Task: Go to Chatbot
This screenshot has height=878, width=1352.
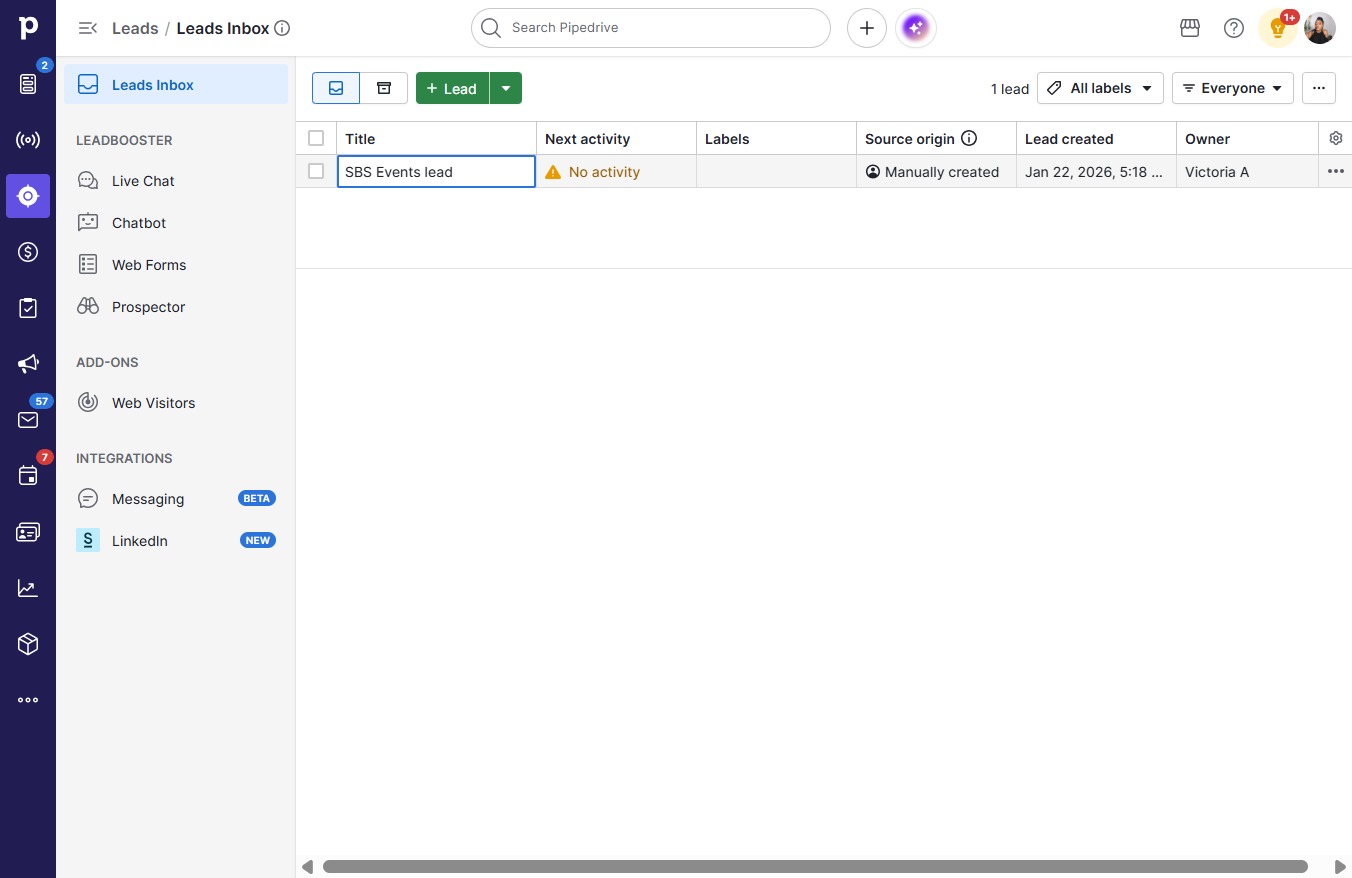Action: [x=176, y=223]
